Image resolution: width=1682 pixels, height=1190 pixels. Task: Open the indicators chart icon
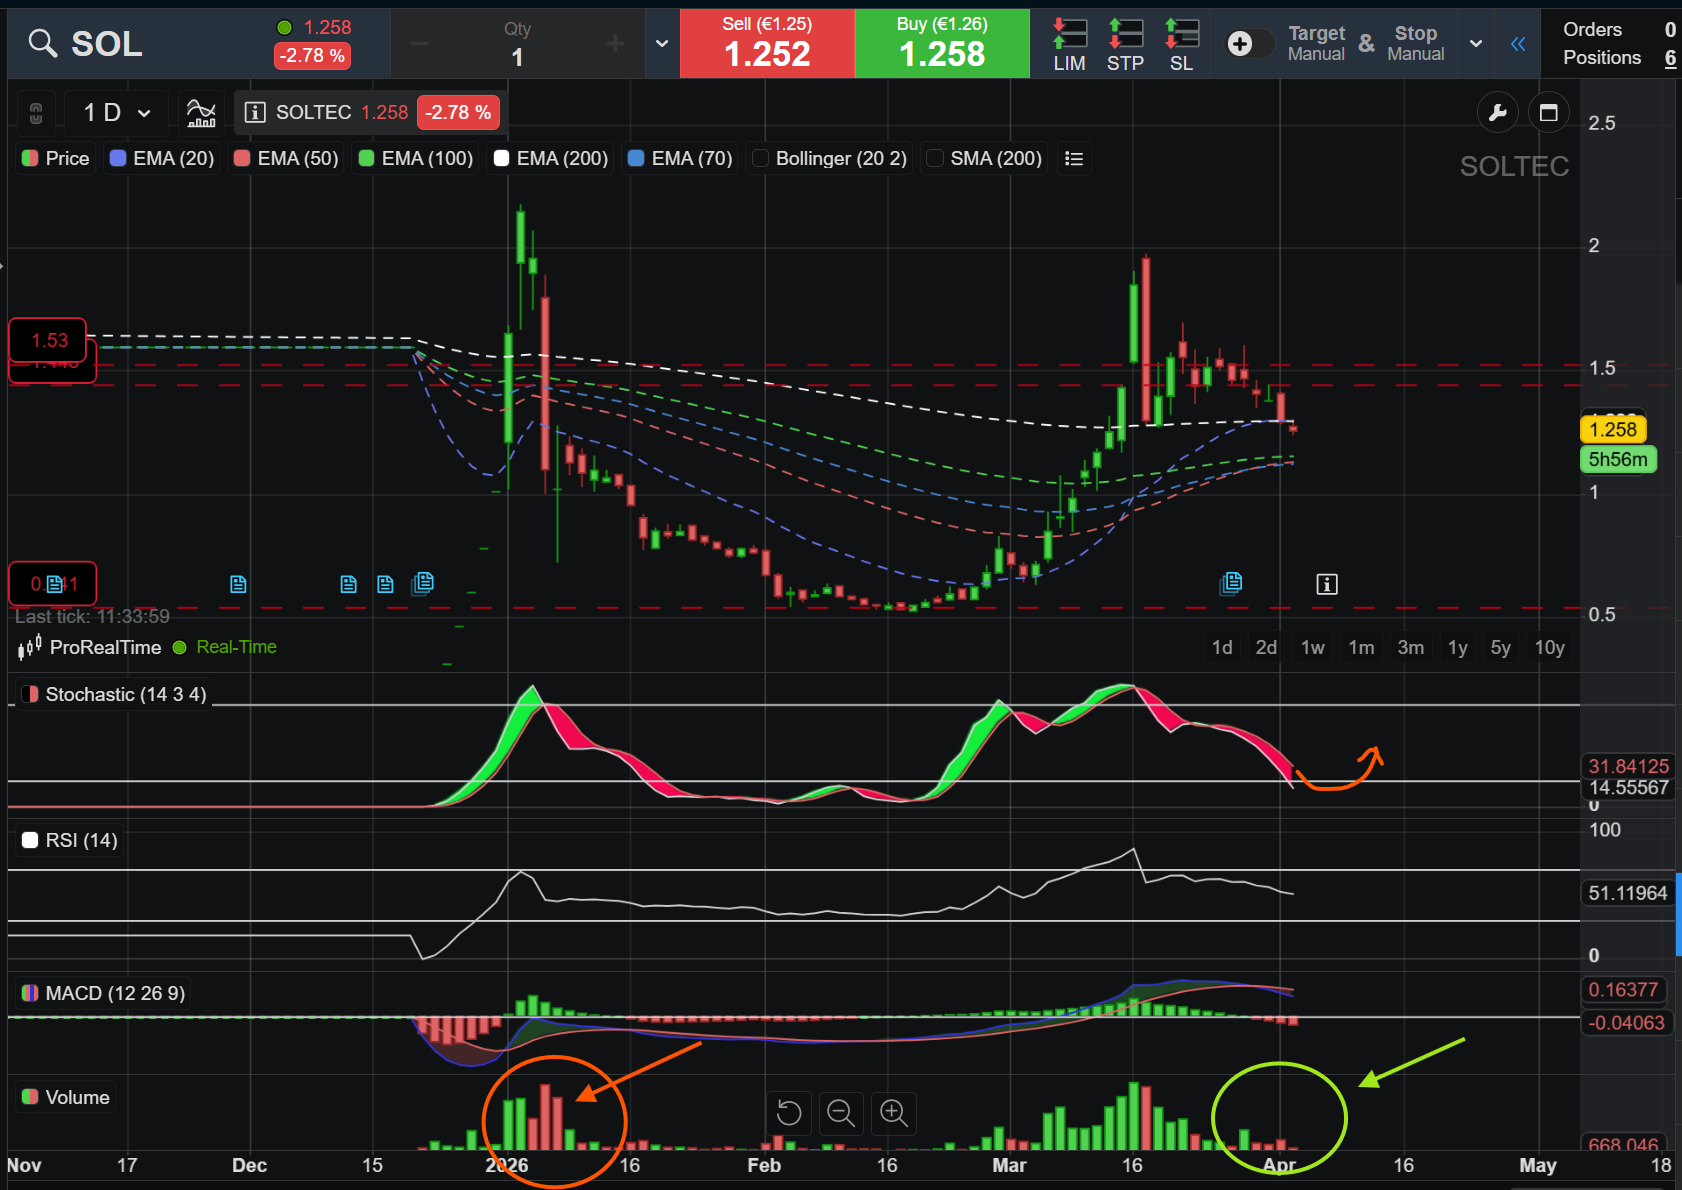(x=201, y=113)
